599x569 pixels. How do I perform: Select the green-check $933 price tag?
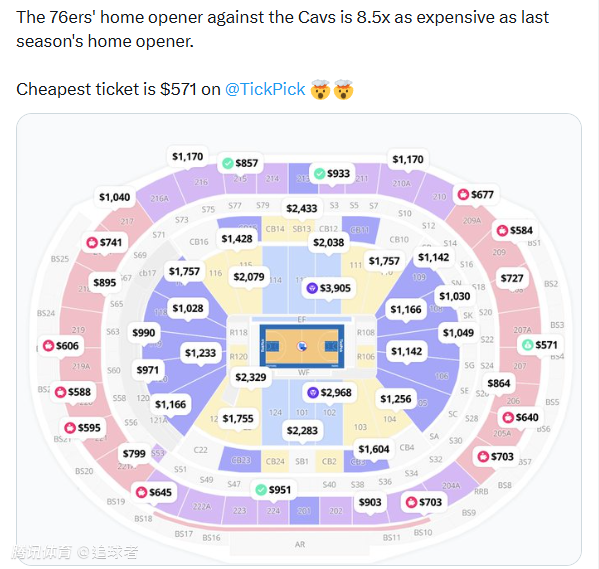332,173
